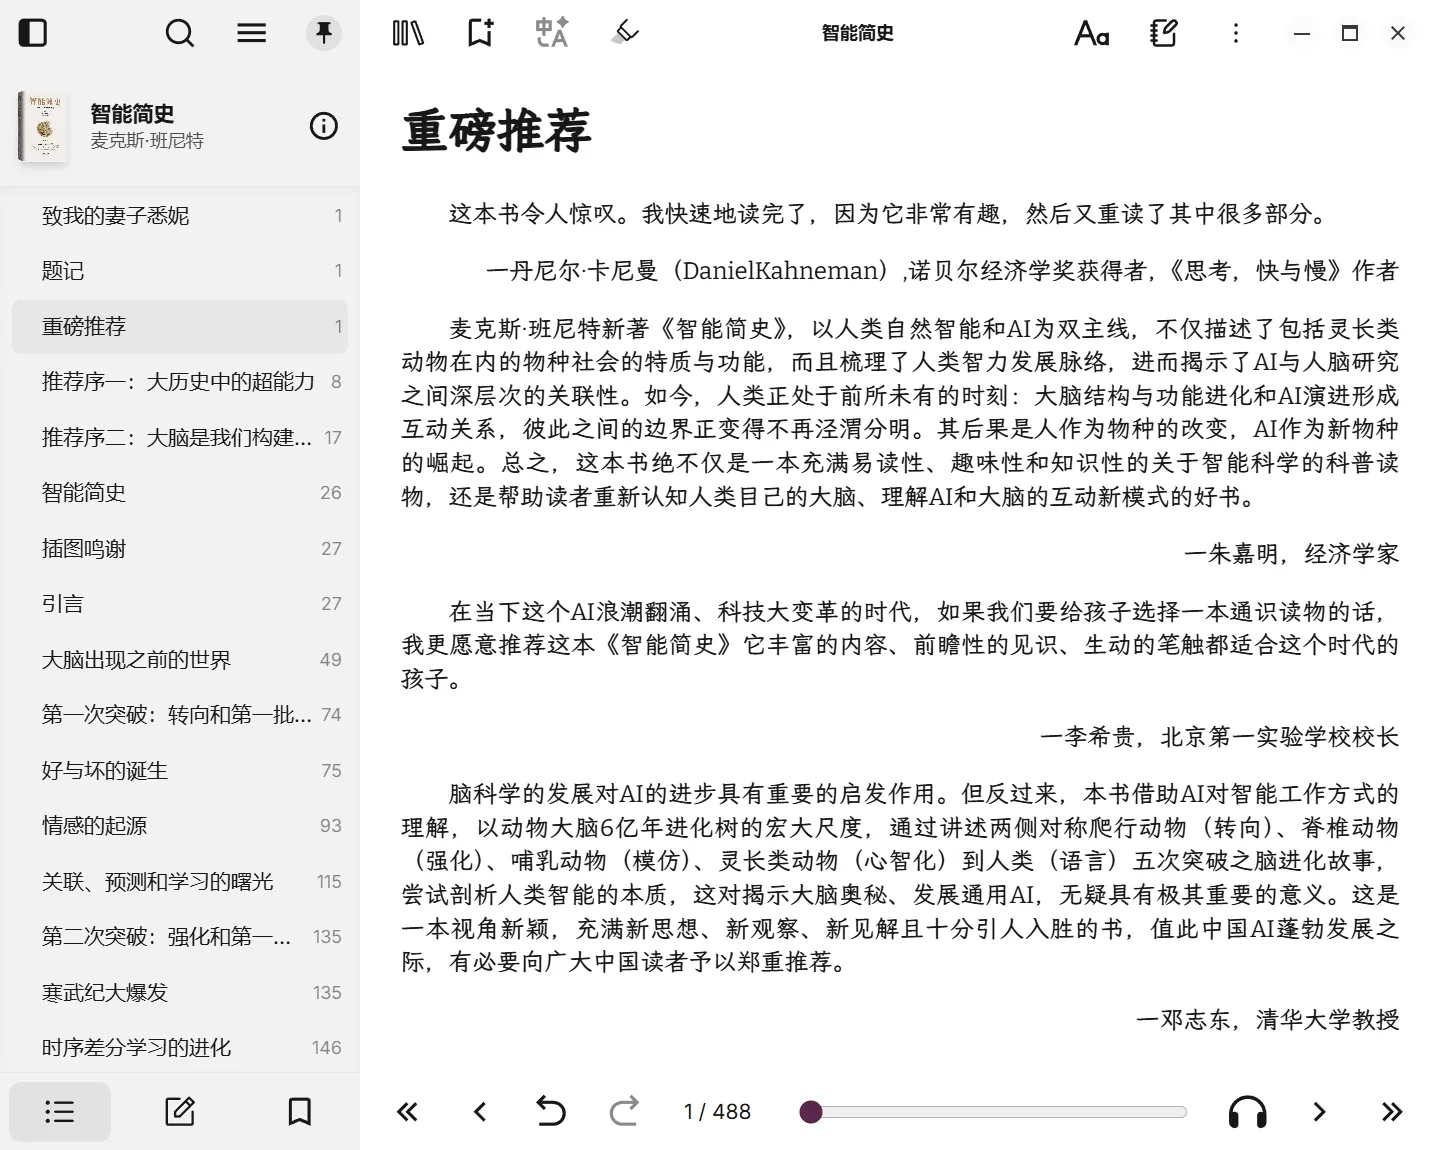Add a bookmark to this page

480,33
